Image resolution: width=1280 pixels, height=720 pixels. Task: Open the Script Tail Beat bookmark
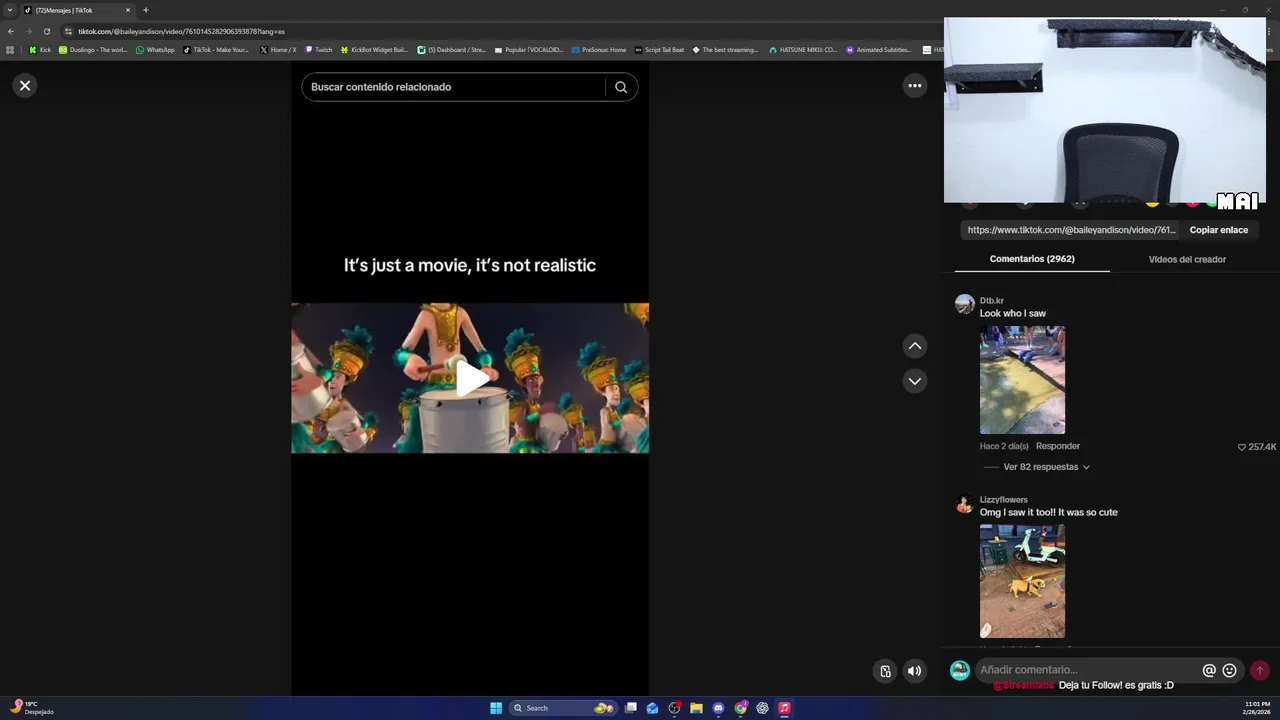tap(660, 49)
